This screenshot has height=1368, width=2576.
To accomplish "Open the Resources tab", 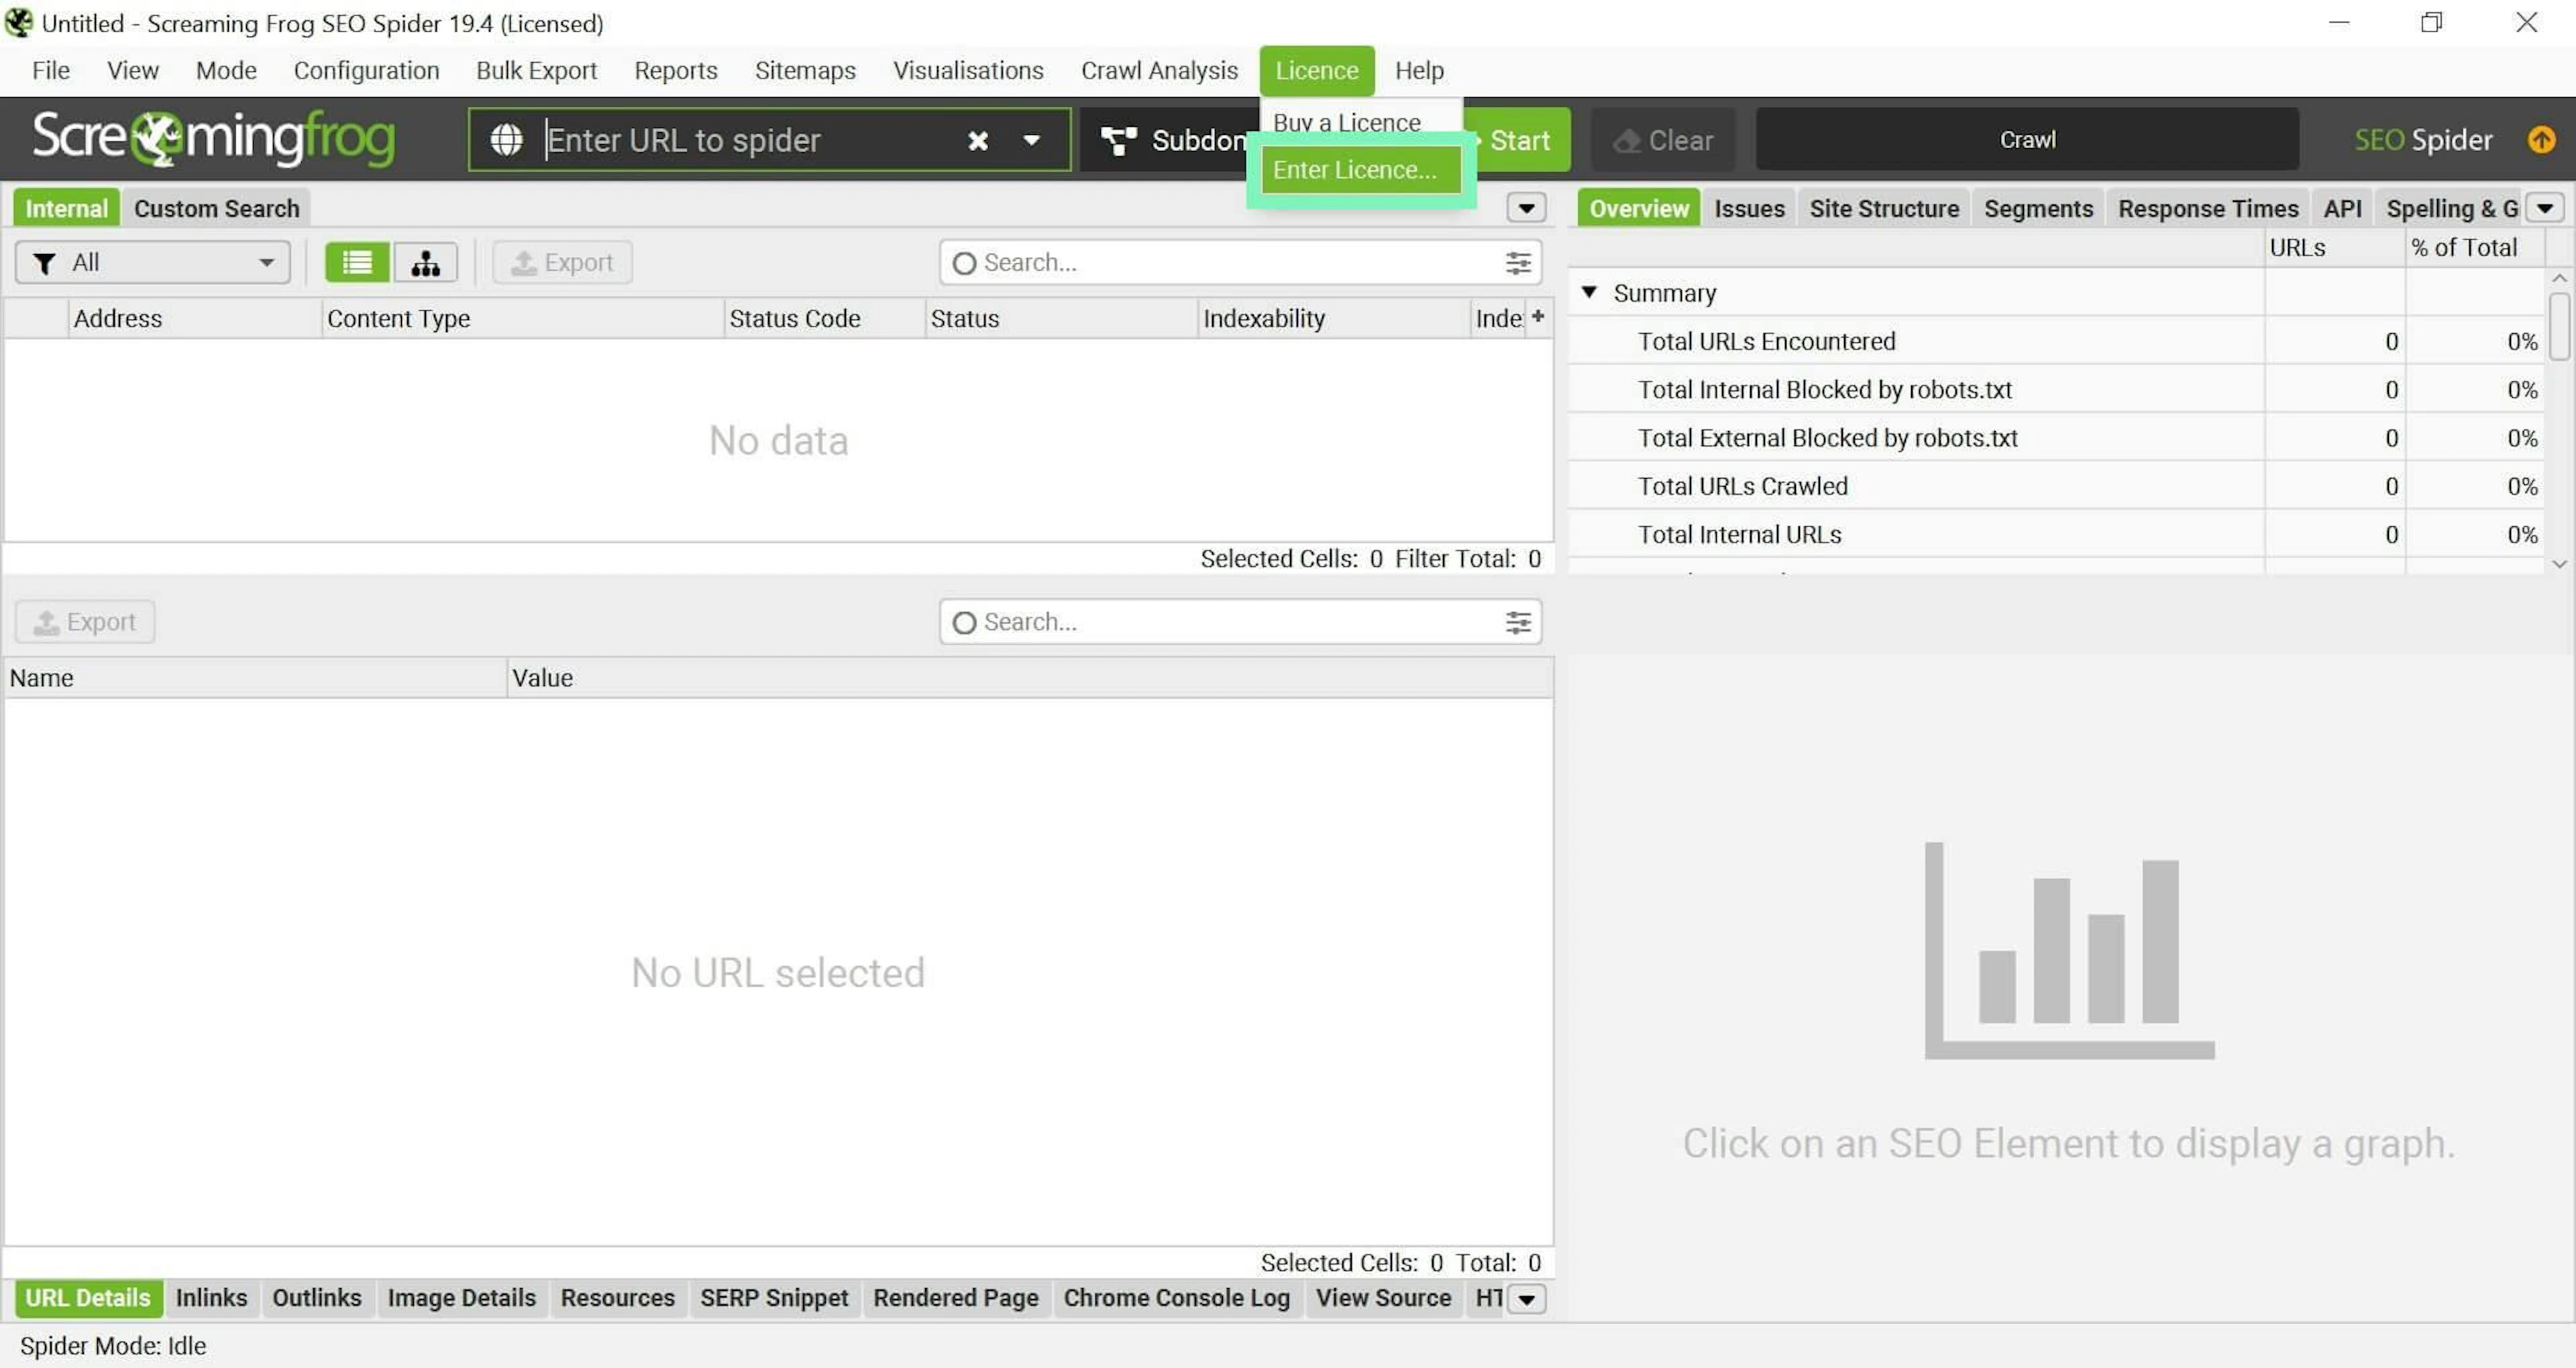I will (618, 1298).
